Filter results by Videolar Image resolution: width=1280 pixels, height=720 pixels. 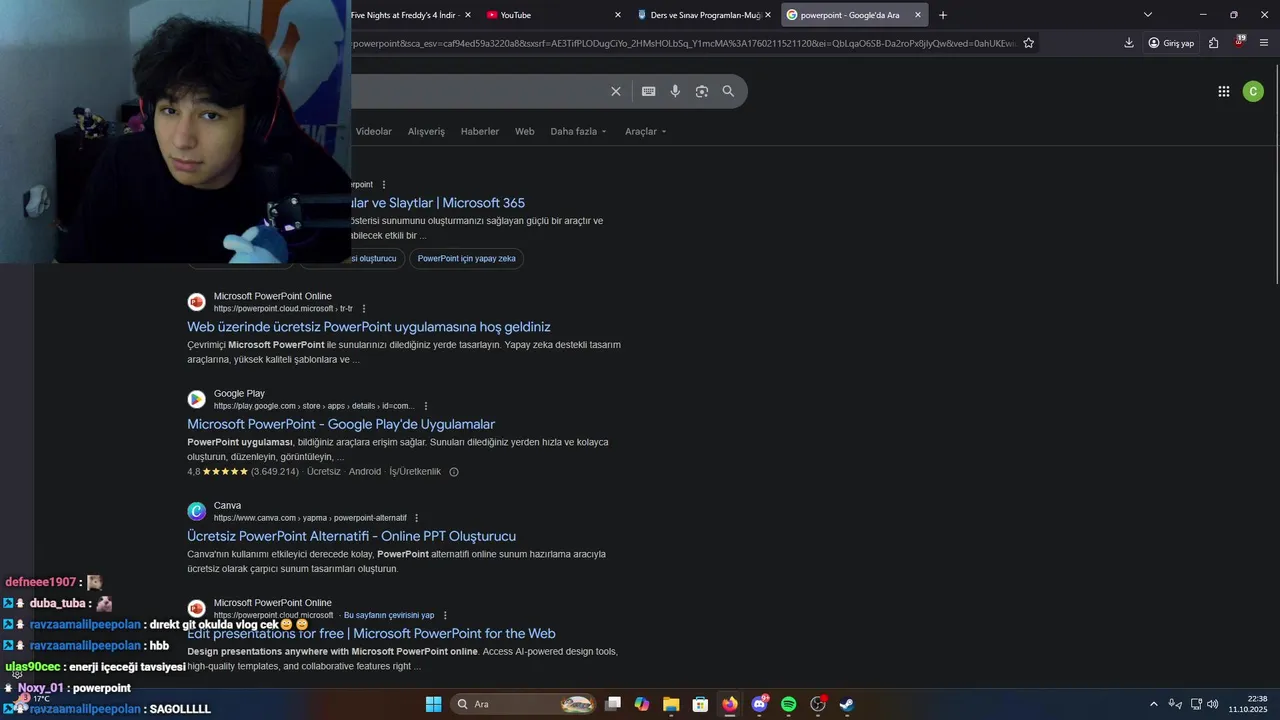point(374,131)
